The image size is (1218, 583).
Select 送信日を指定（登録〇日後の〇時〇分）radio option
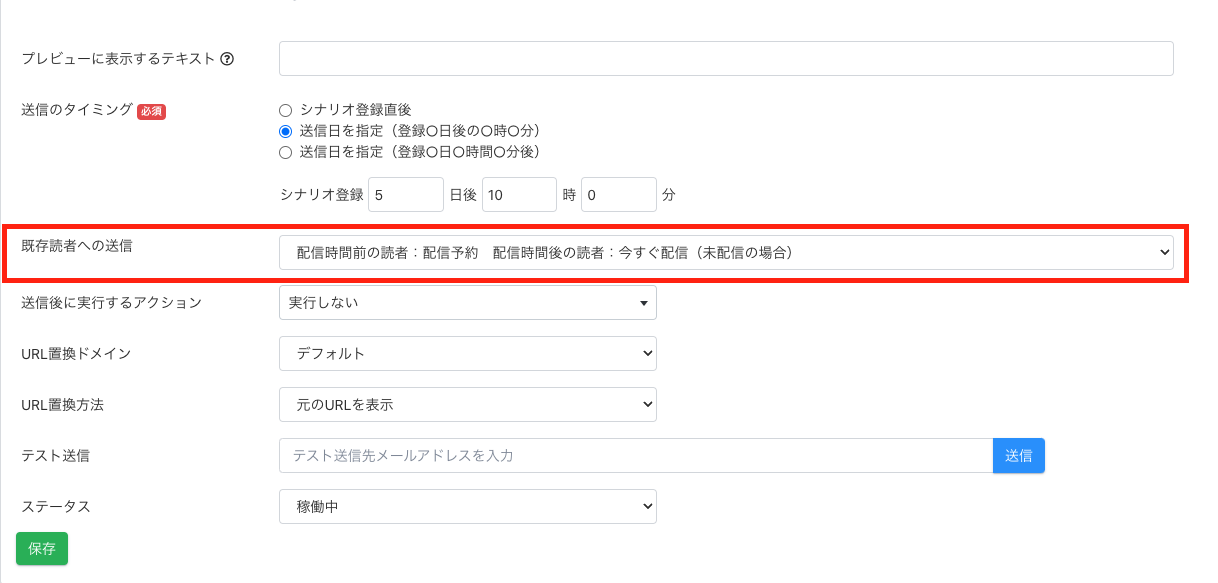[286, 131]
